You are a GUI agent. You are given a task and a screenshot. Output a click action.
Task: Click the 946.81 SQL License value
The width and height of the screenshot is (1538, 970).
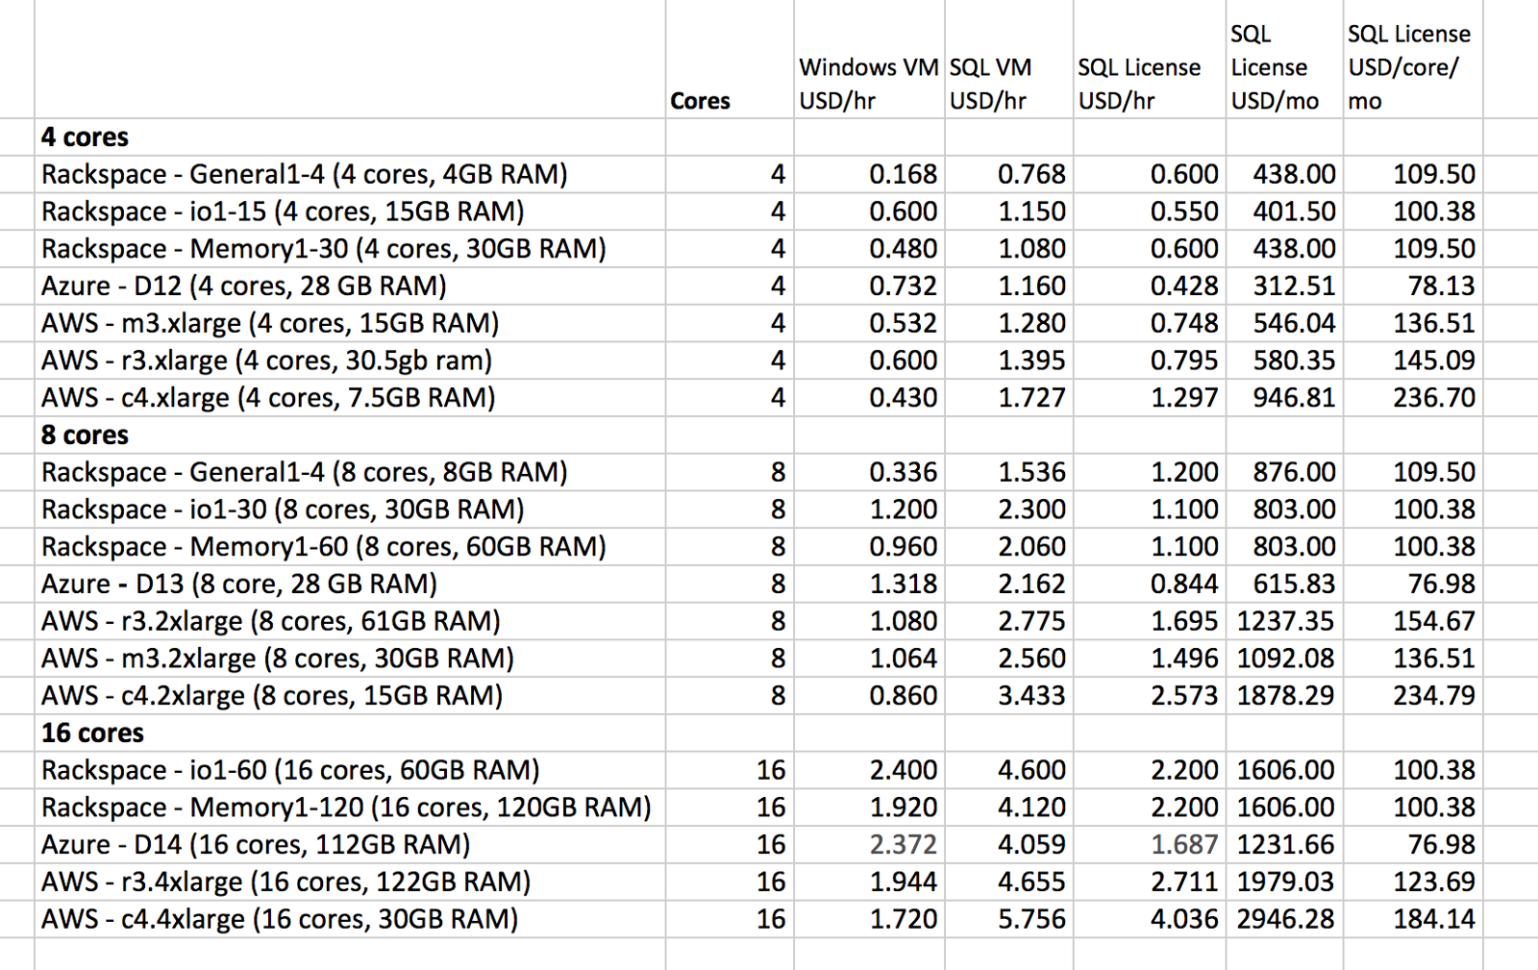[1290, 397]
